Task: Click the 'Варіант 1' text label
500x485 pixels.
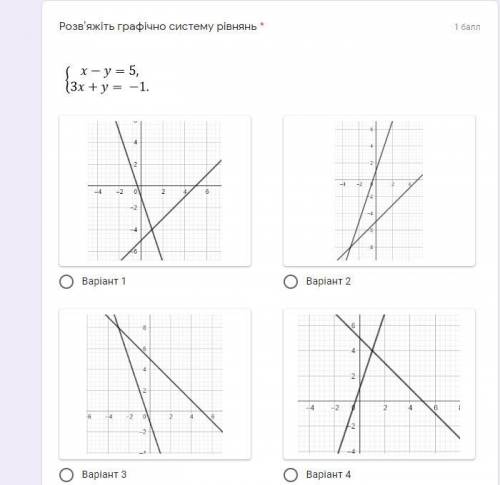Action: 104,281
